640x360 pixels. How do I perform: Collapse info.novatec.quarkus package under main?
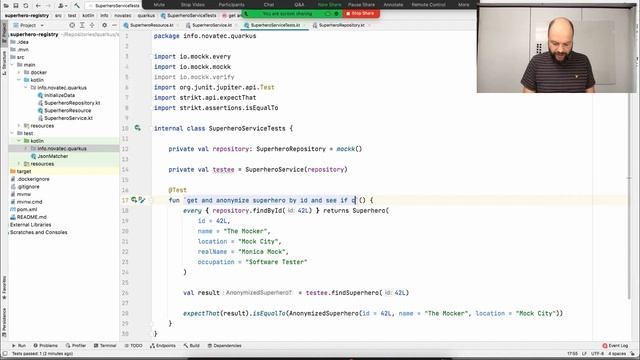[x=26, y=88]
